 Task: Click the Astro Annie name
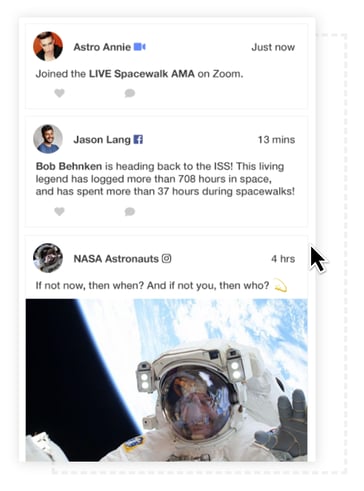tap(102, 47)
